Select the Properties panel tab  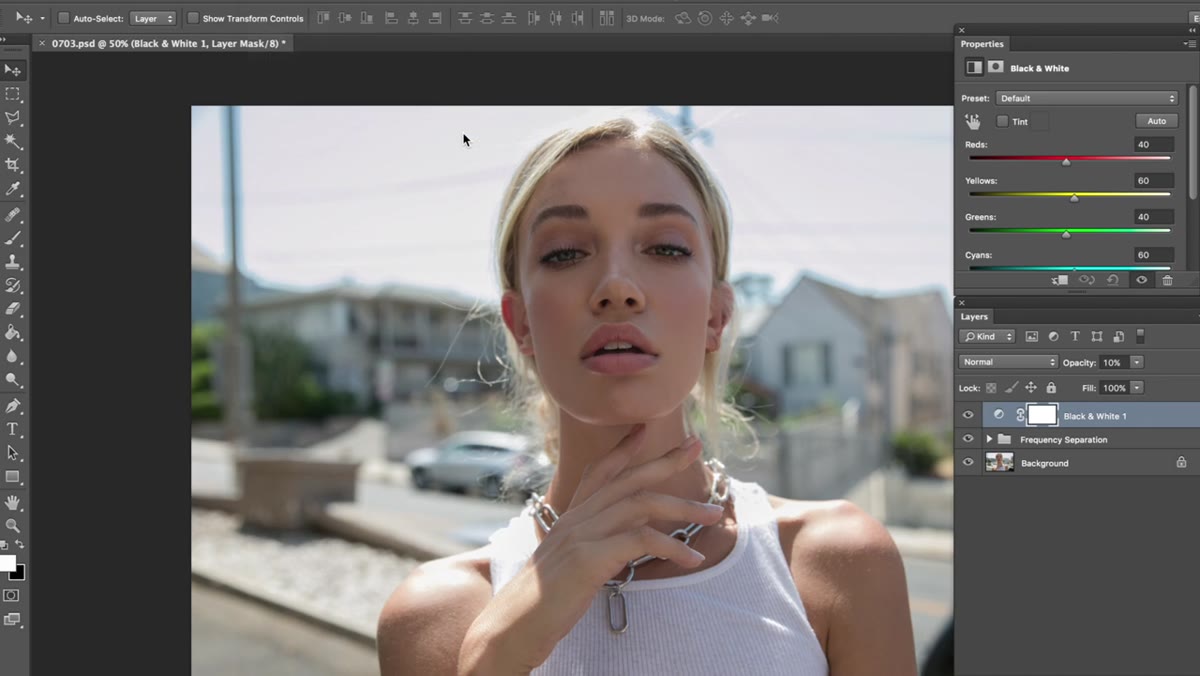click(x=982, y=44)
